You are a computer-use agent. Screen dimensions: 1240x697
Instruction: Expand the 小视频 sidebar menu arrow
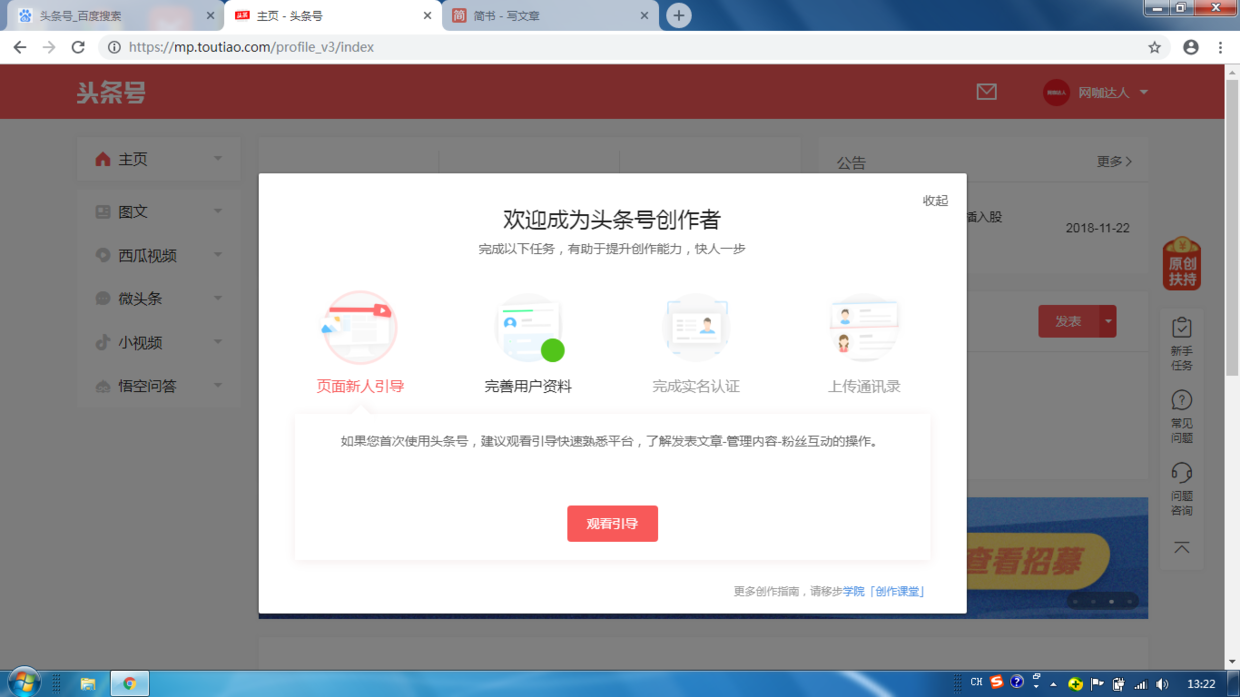coord(218,342)
